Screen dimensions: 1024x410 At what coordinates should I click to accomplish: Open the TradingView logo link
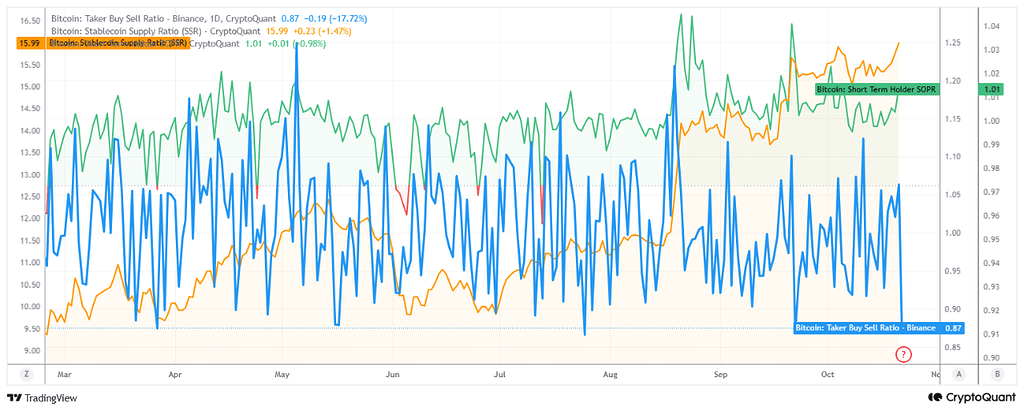coord(41,397)
